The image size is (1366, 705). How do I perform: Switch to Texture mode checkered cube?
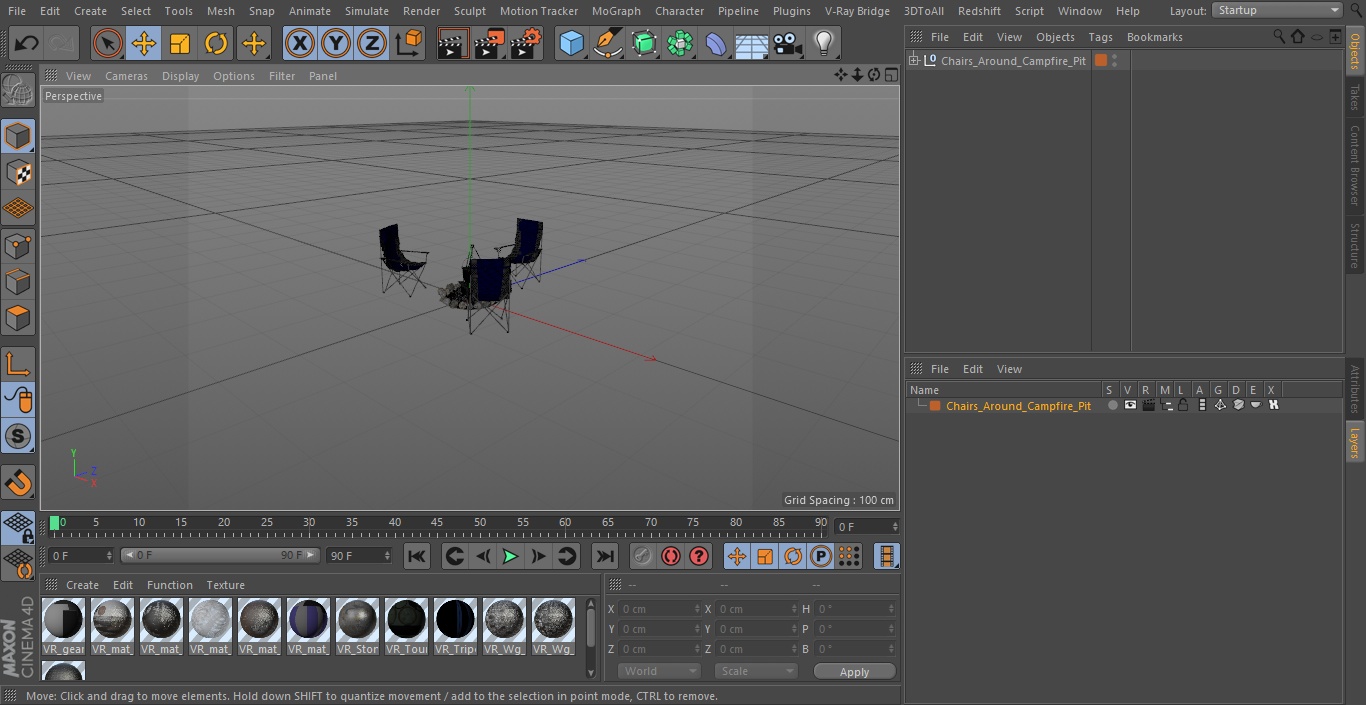point(18,173)
